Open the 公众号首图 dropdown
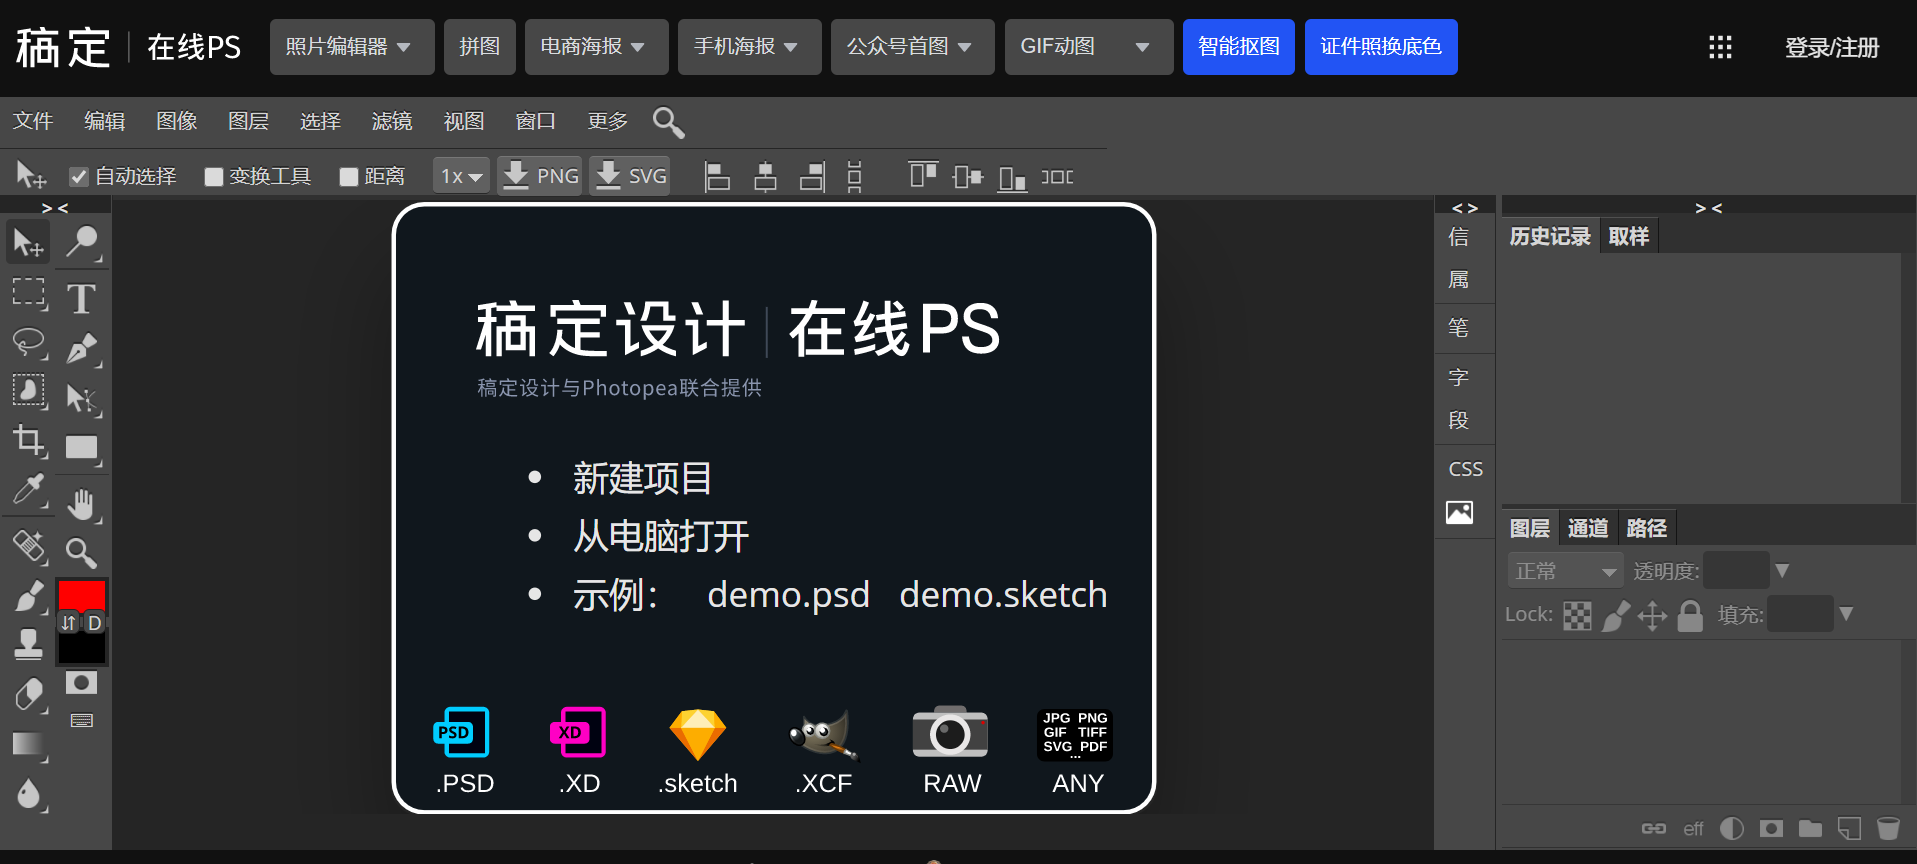Screen dimensions: 1917x864 click(x=913, y=47)
